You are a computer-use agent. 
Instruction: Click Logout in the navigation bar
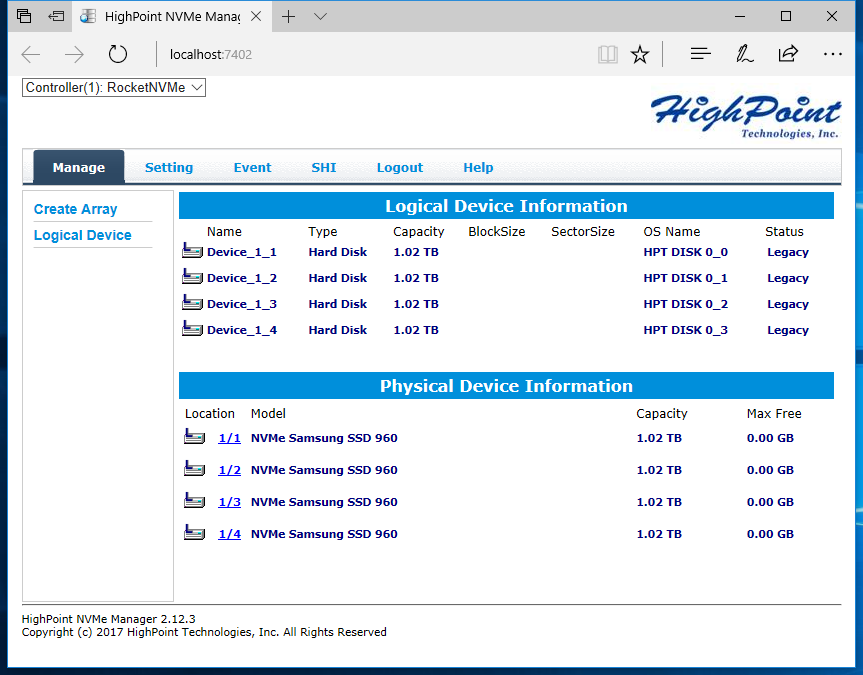coord(400,167)
